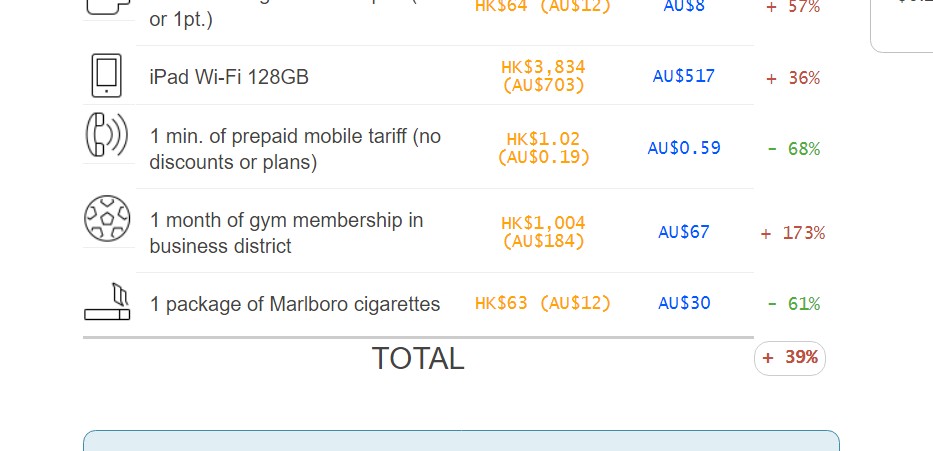Click the HK$1.02 mobile tariff price
933x451 pixels.
543,139
